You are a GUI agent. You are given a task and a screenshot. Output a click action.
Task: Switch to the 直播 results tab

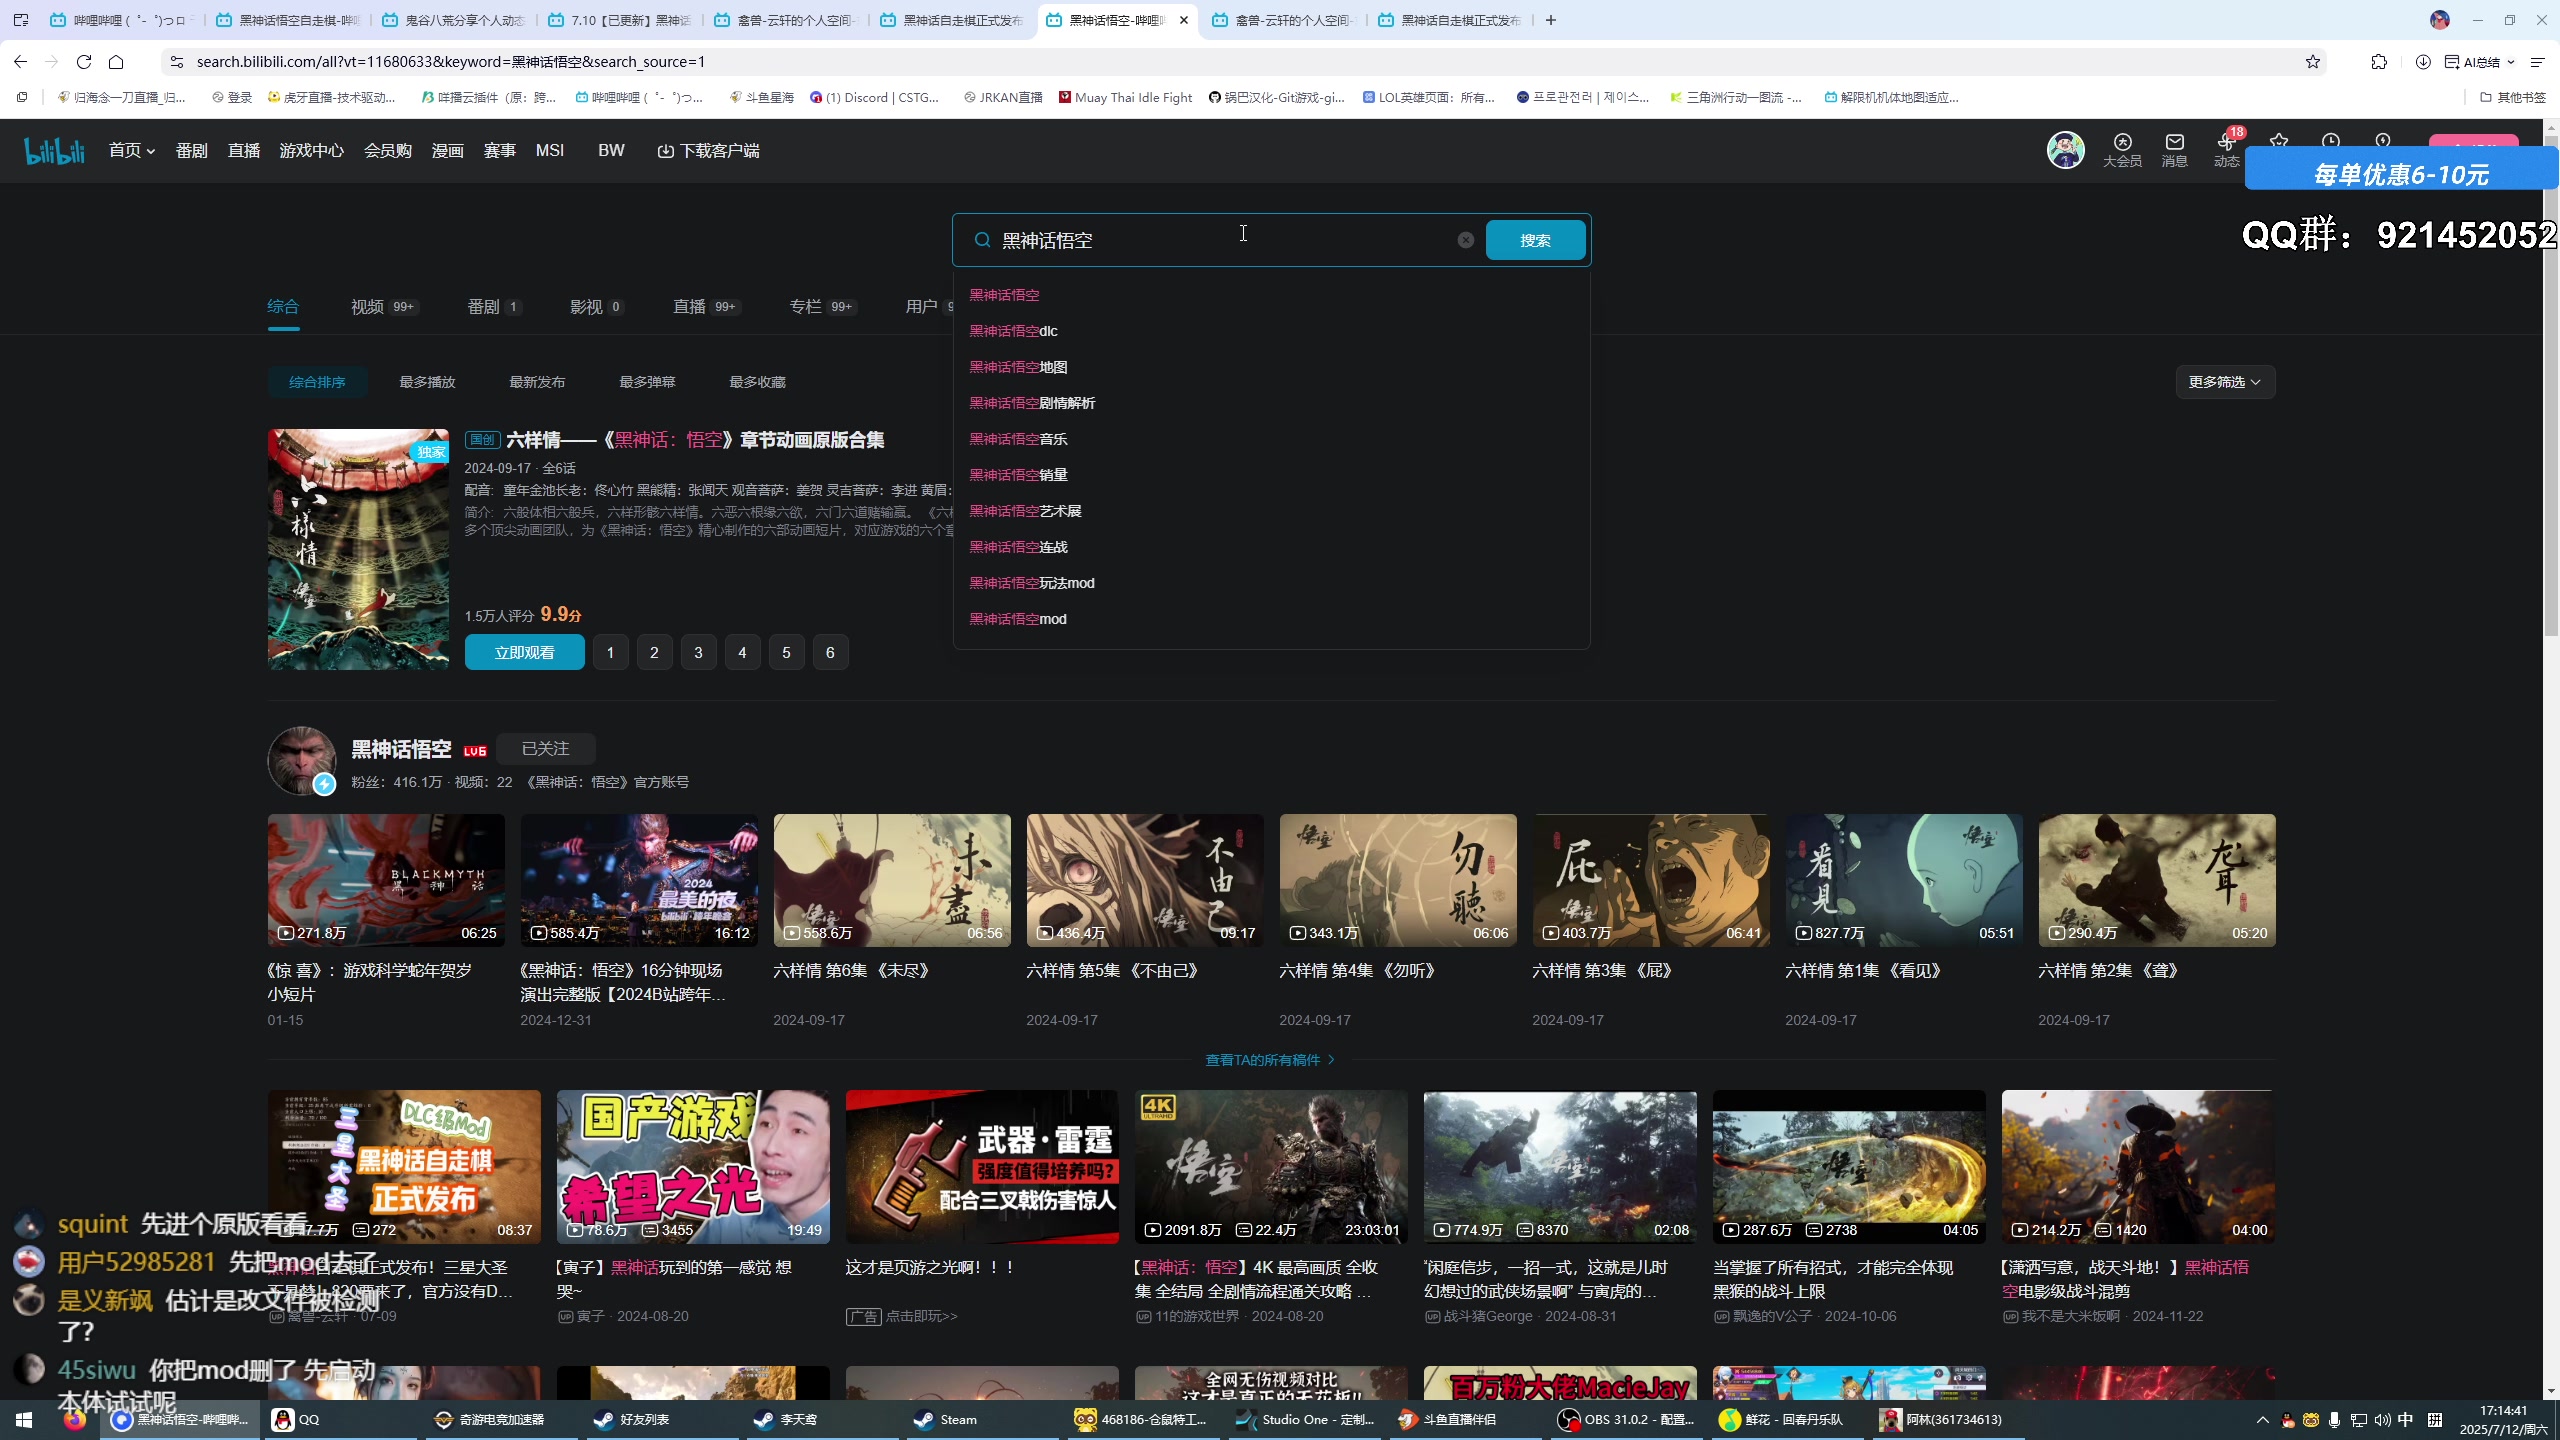pos(706,307)
